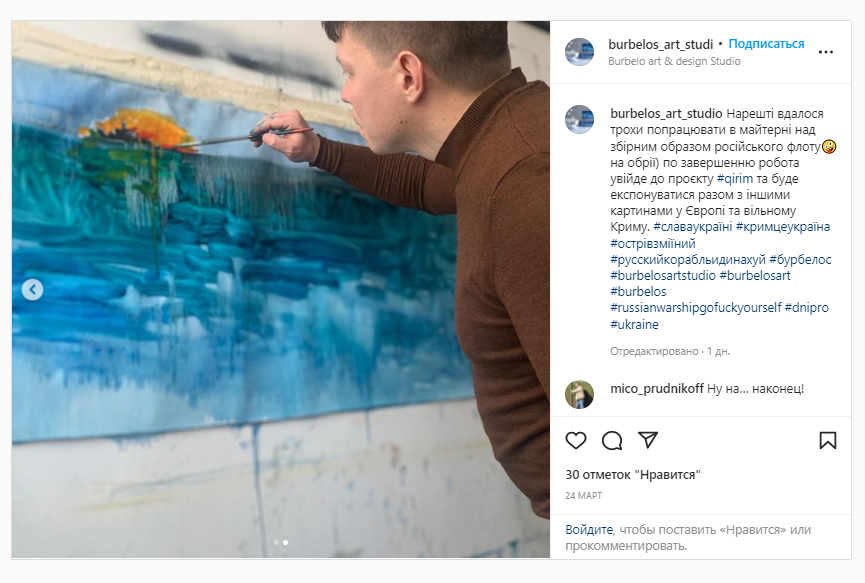Go to previous photo with left arrow

tap(33, 290)
